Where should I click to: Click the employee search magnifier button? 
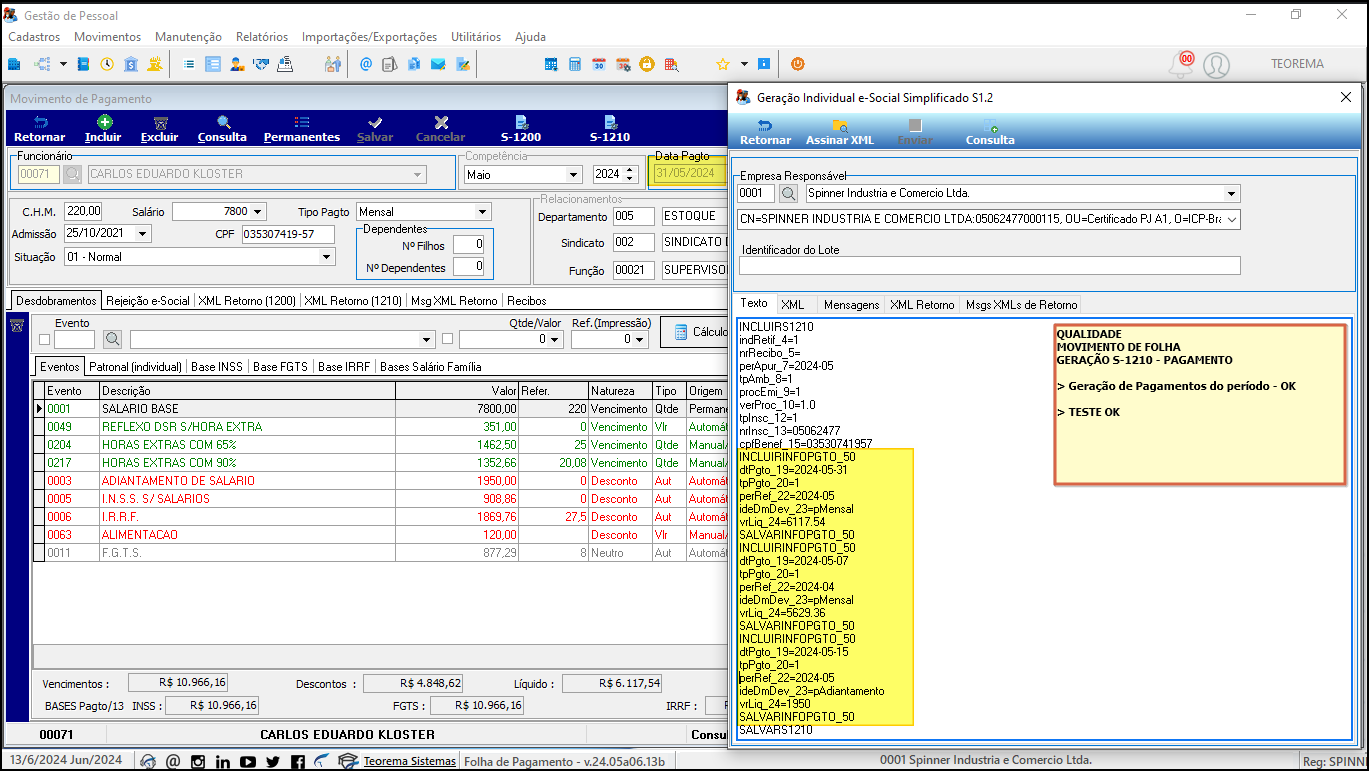click(x=73, y=174)
